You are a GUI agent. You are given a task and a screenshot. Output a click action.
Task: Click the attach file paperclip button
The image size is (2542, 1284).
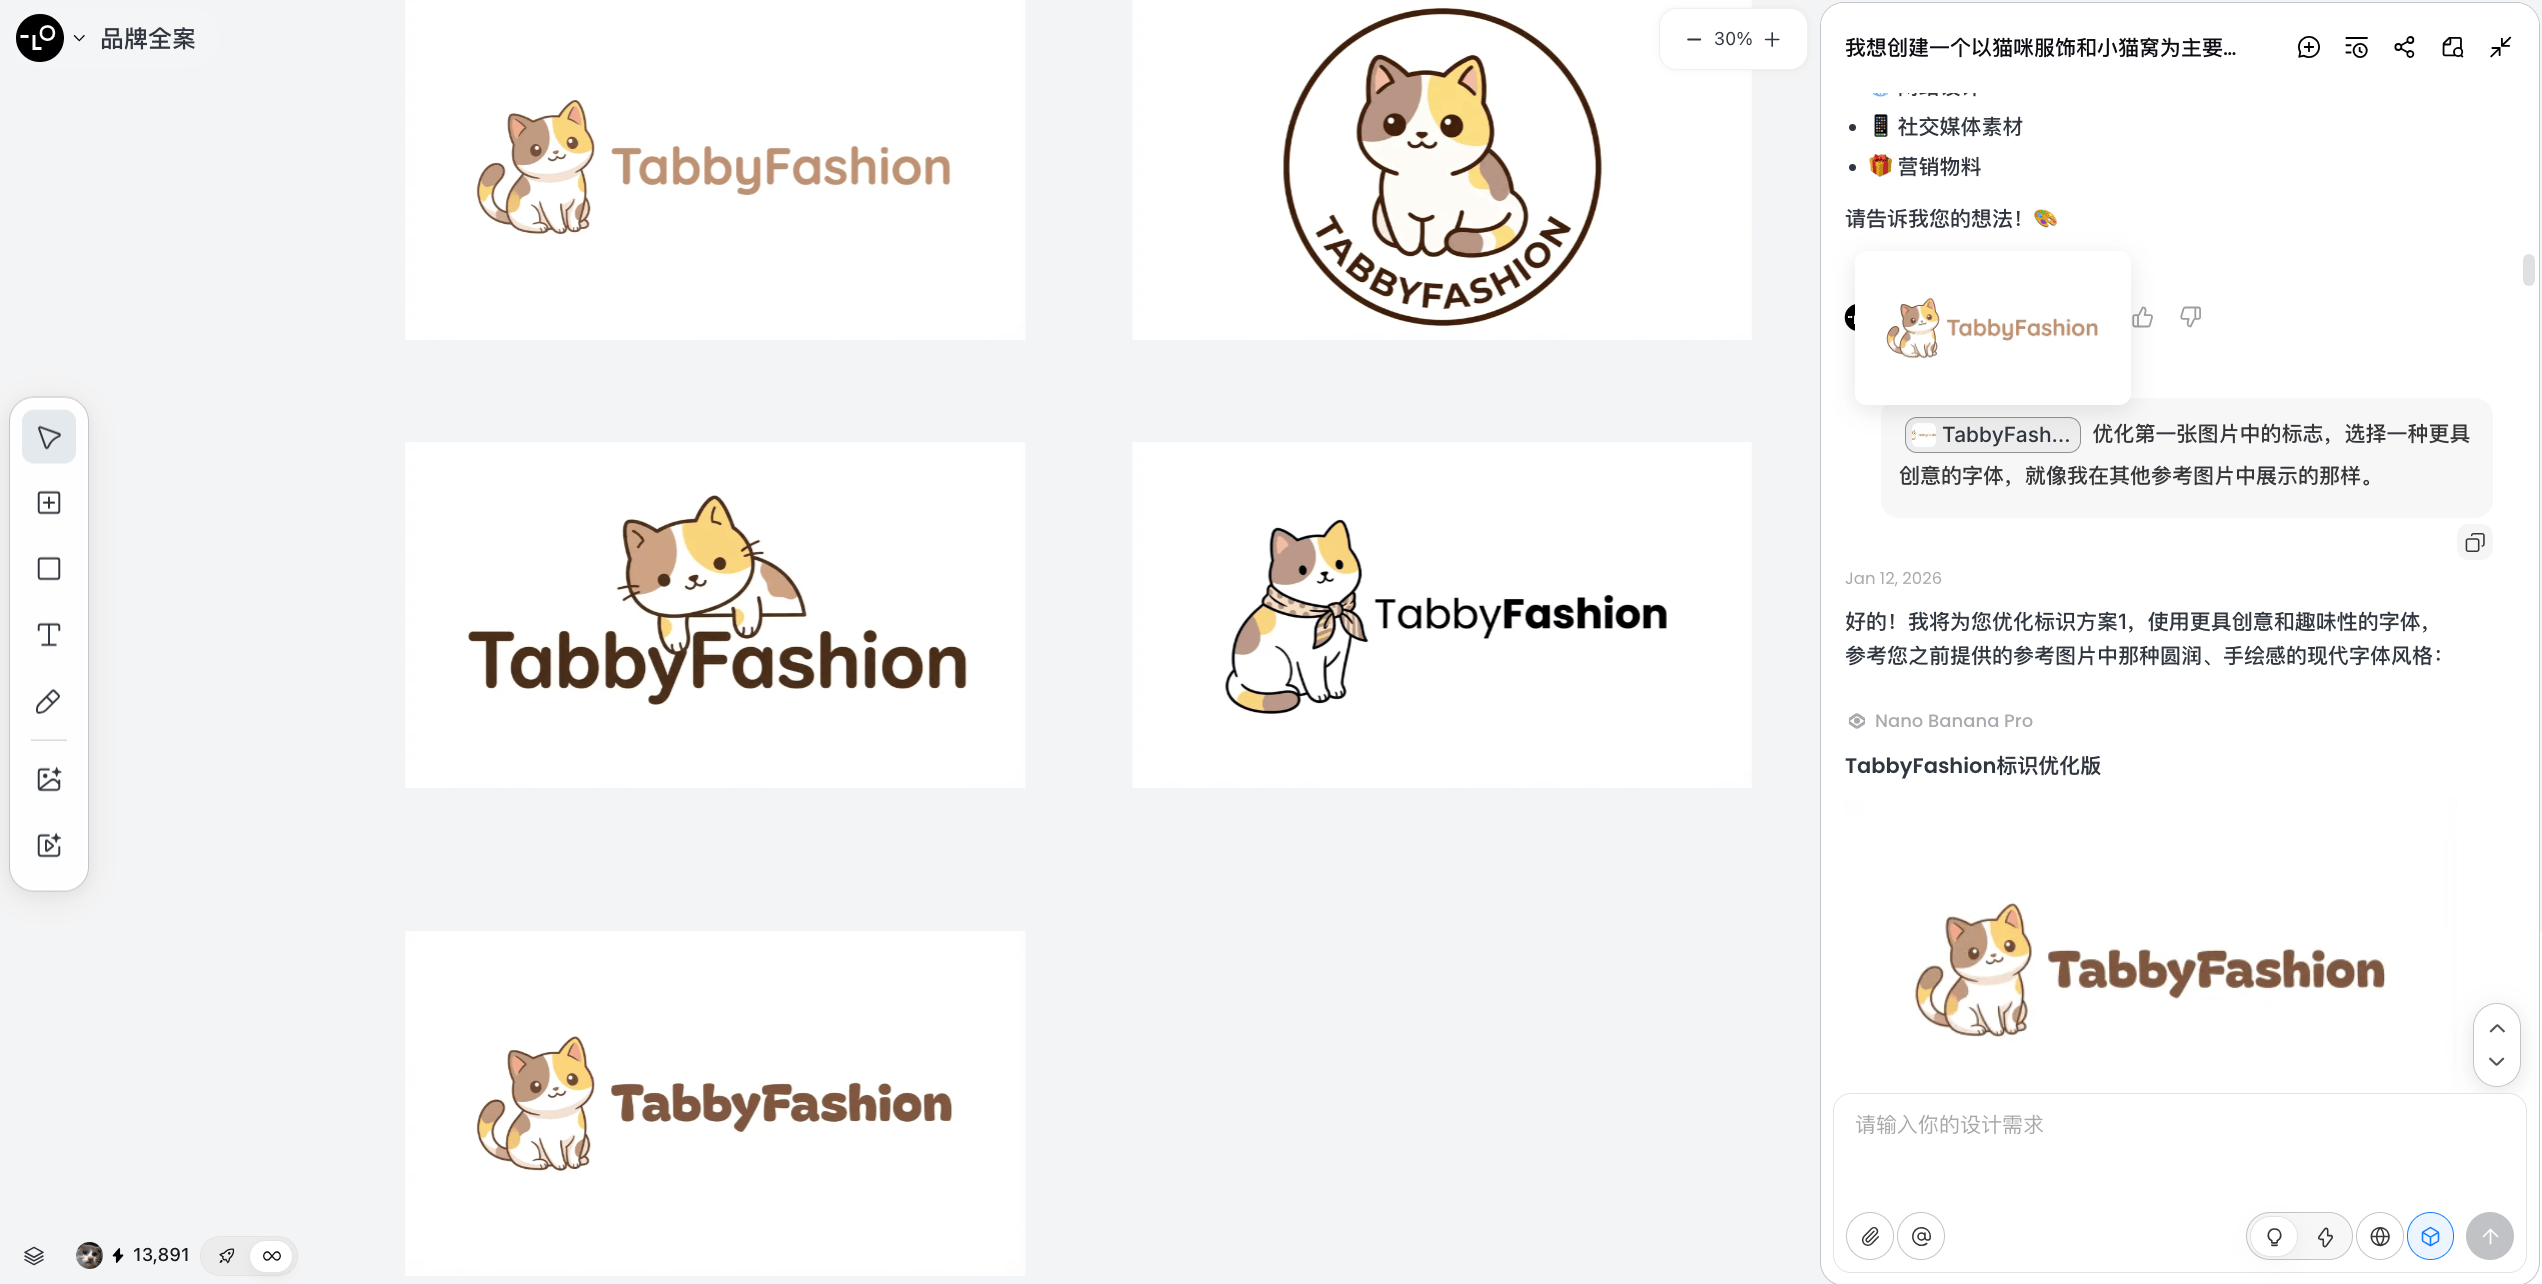click(x=1870, y=1237)
